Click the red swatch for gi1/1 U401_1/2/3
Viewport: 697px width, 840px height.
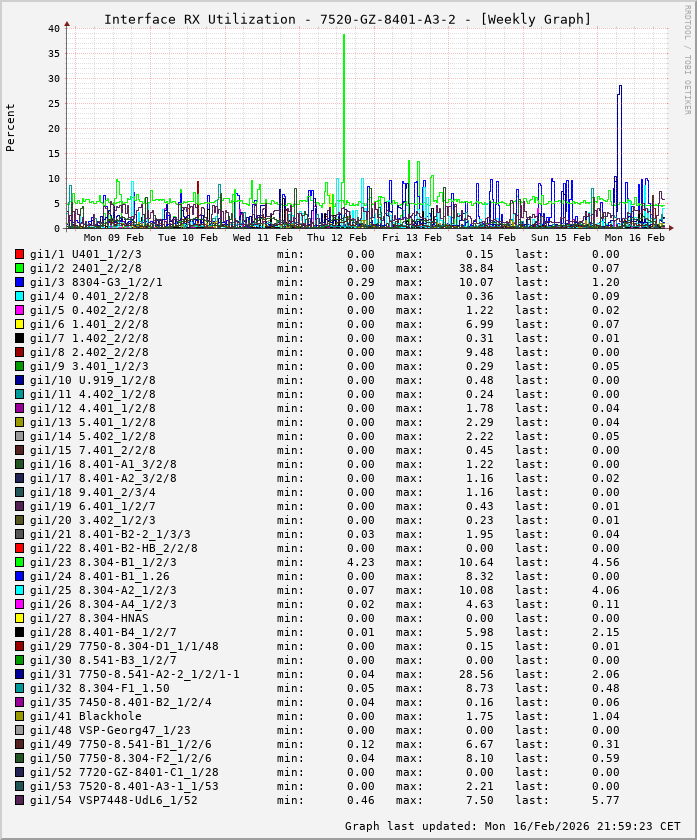click(x=19, y=254)
